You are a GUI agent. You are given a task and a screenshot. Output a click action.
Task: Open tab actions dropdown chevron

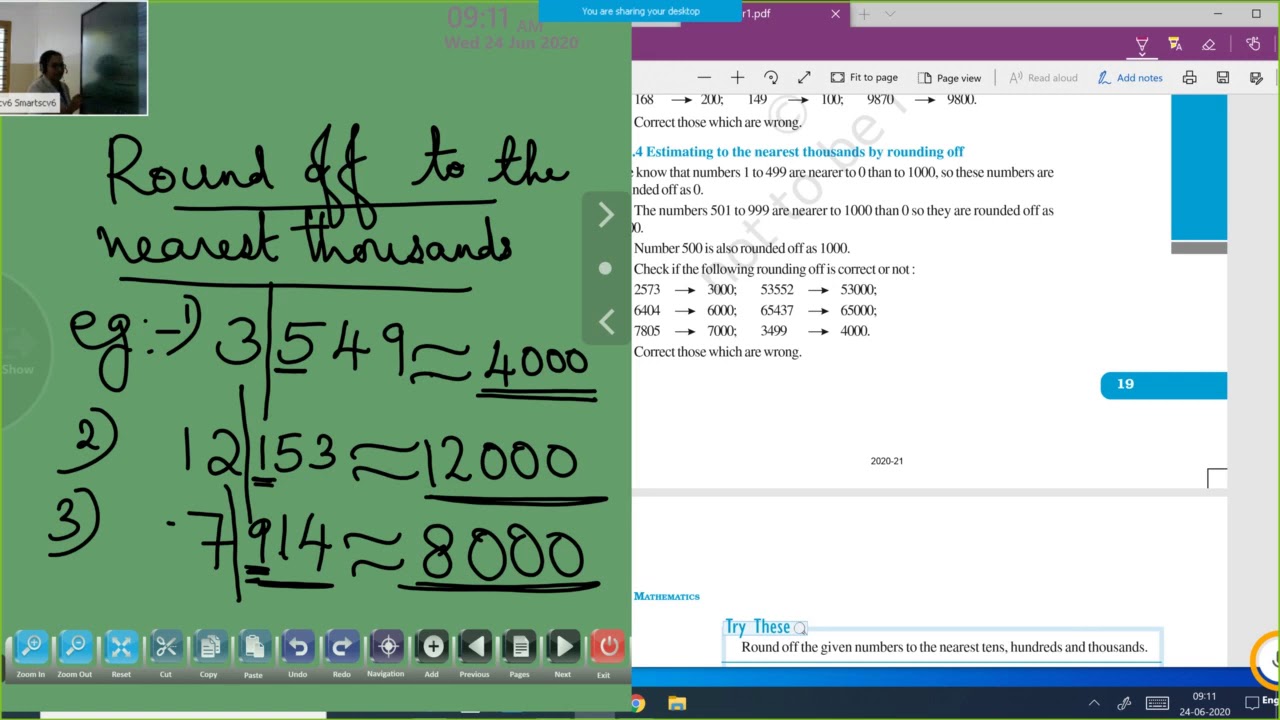tap(890, 14)
